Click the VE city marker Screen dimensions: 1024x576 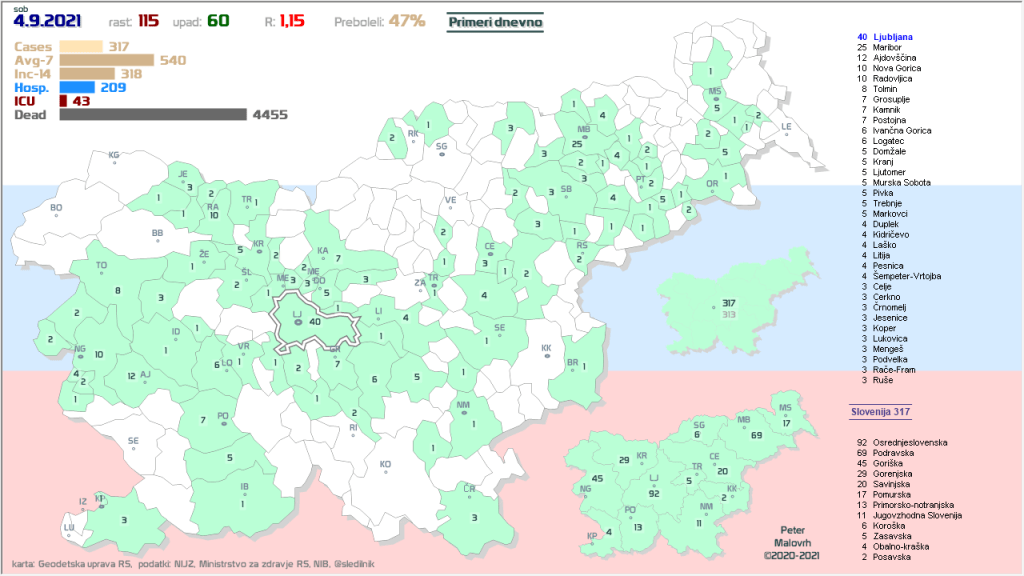point(450,205)
